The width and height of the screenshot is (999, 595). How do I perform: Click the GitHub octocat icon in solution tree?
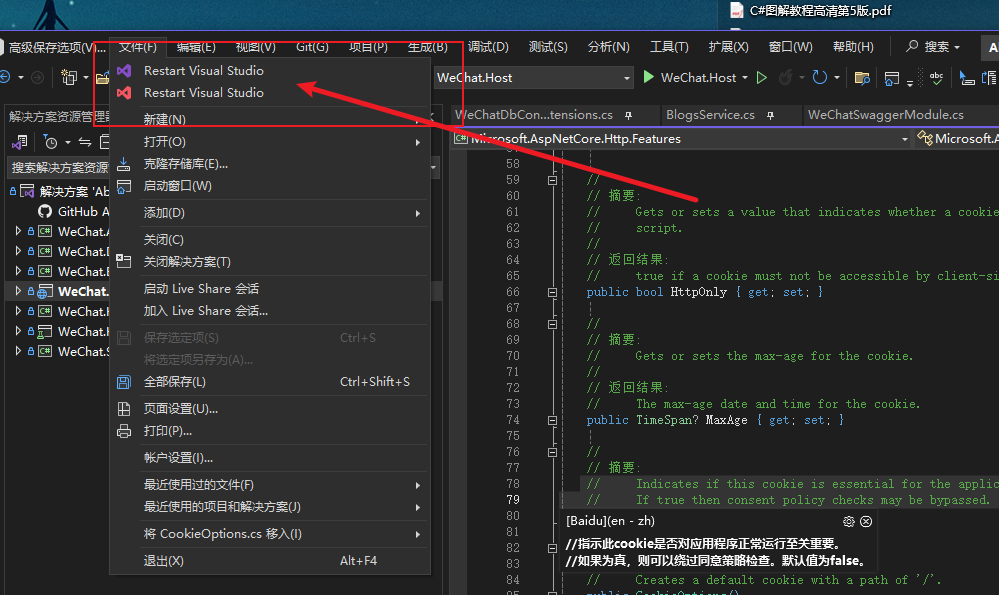[45, 211]
